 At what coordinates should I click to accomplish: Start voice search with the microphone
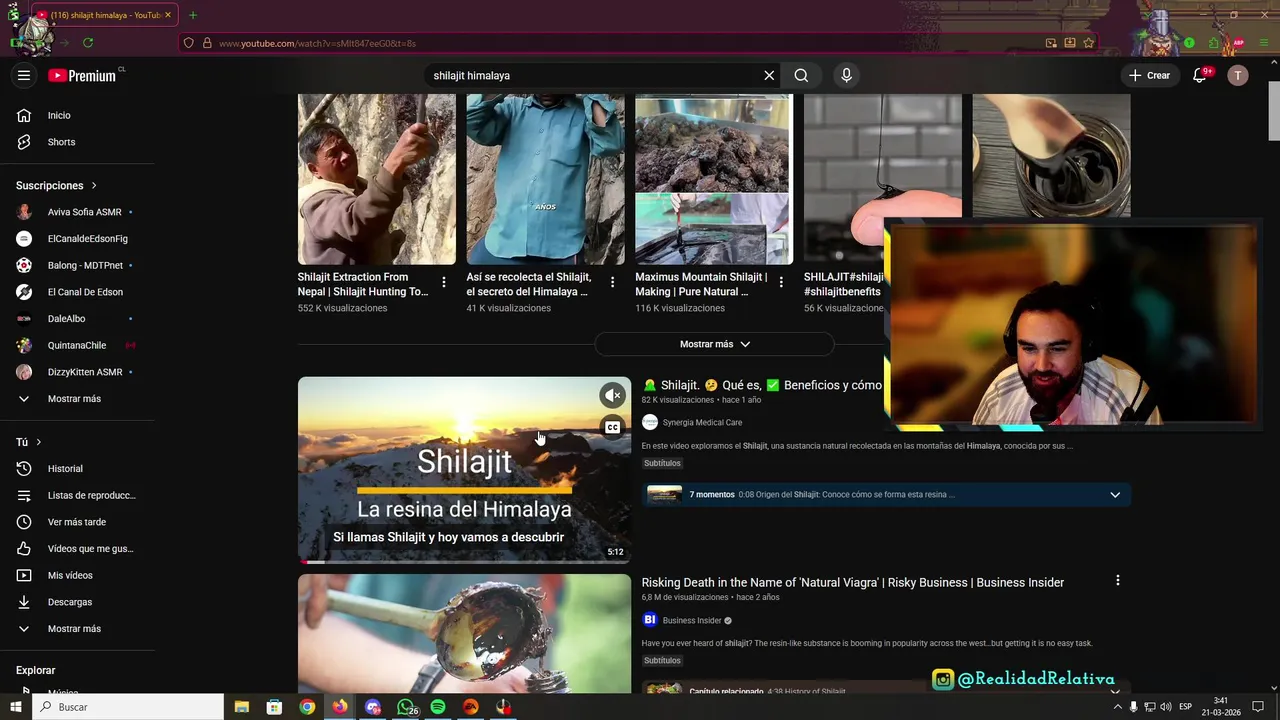tap(846, 75)
